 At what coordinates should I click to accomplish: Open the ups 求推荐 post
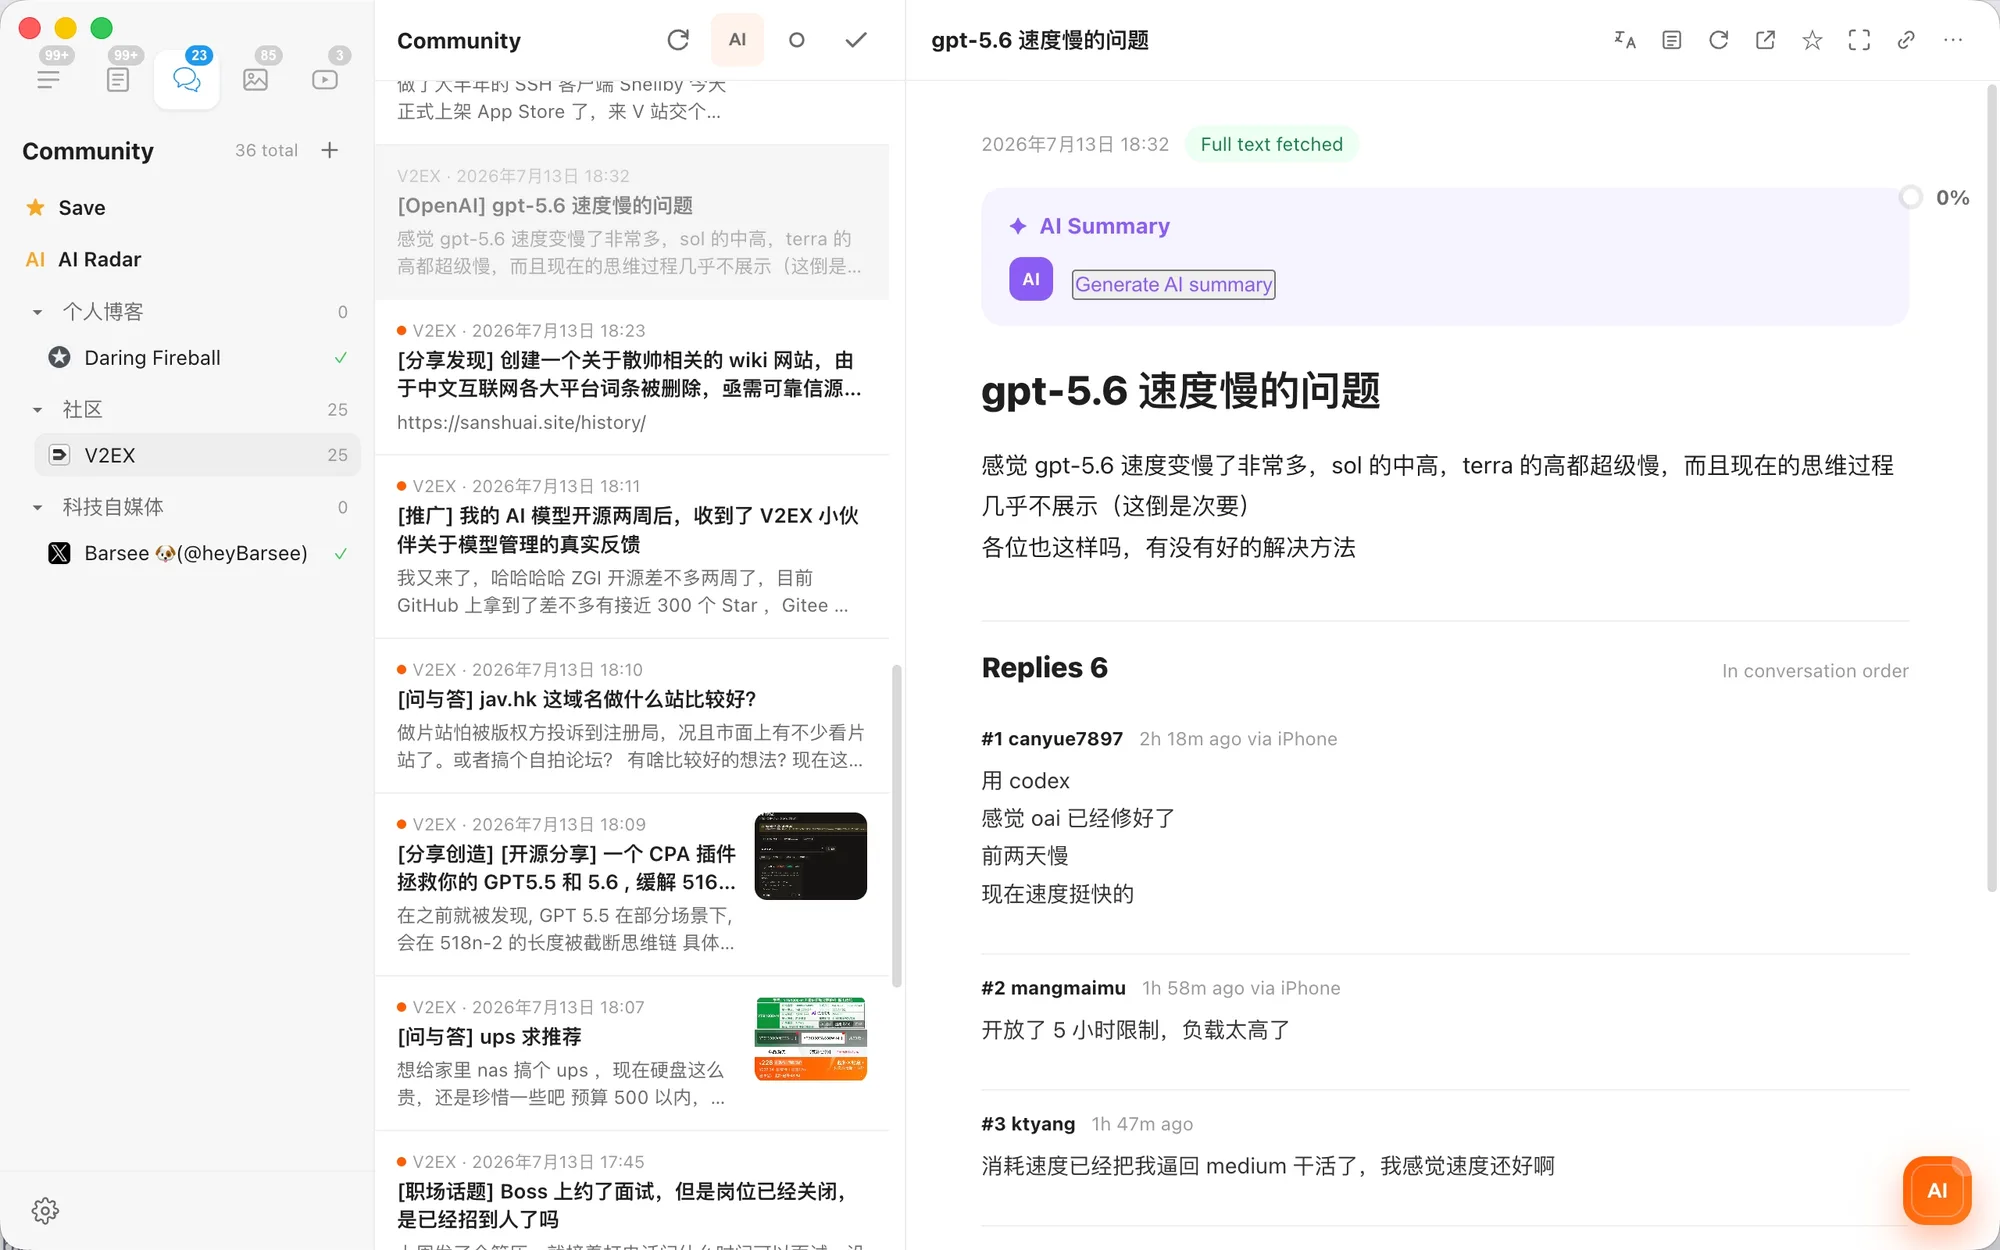click(632, 1053)
